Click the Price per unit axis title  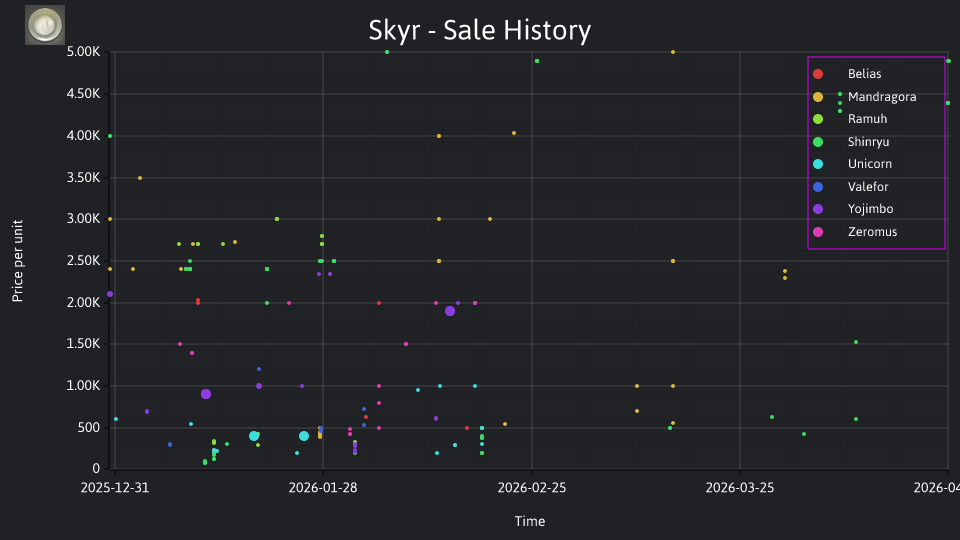[x=18, y=261]
